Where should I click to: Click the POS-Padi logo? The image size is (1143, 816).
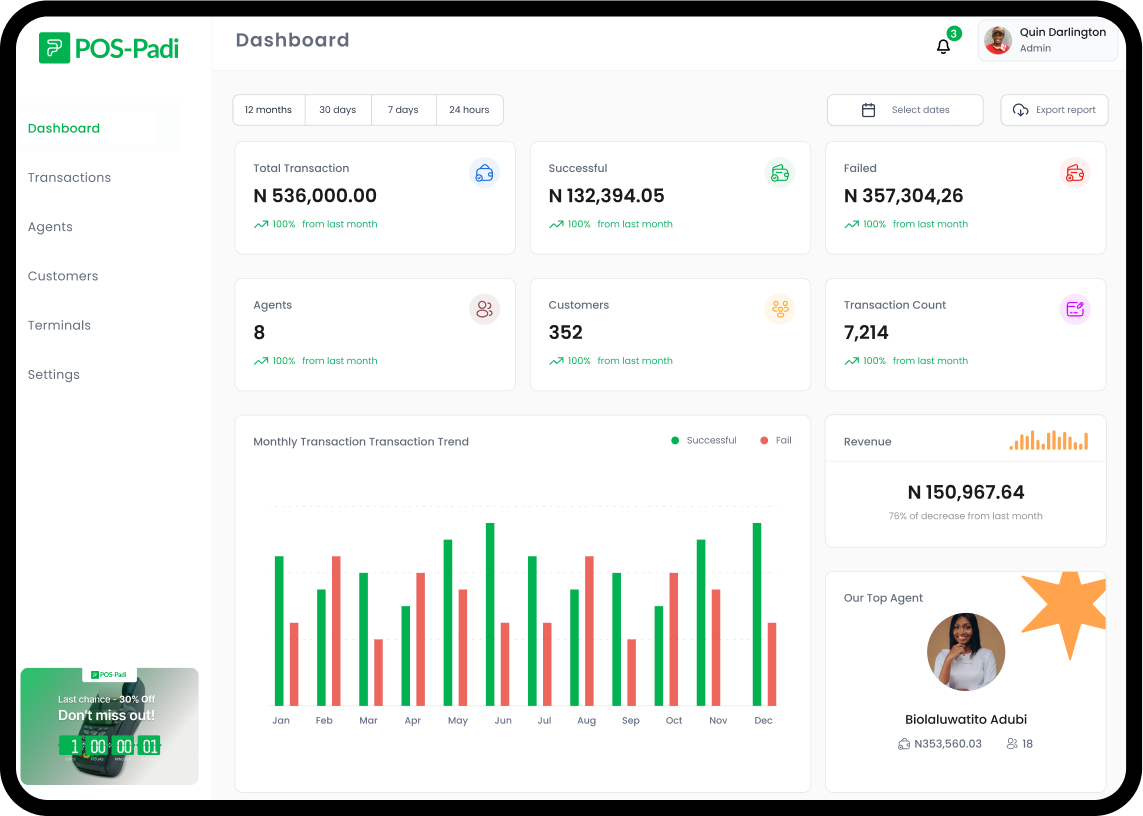[x=109, y=47]
